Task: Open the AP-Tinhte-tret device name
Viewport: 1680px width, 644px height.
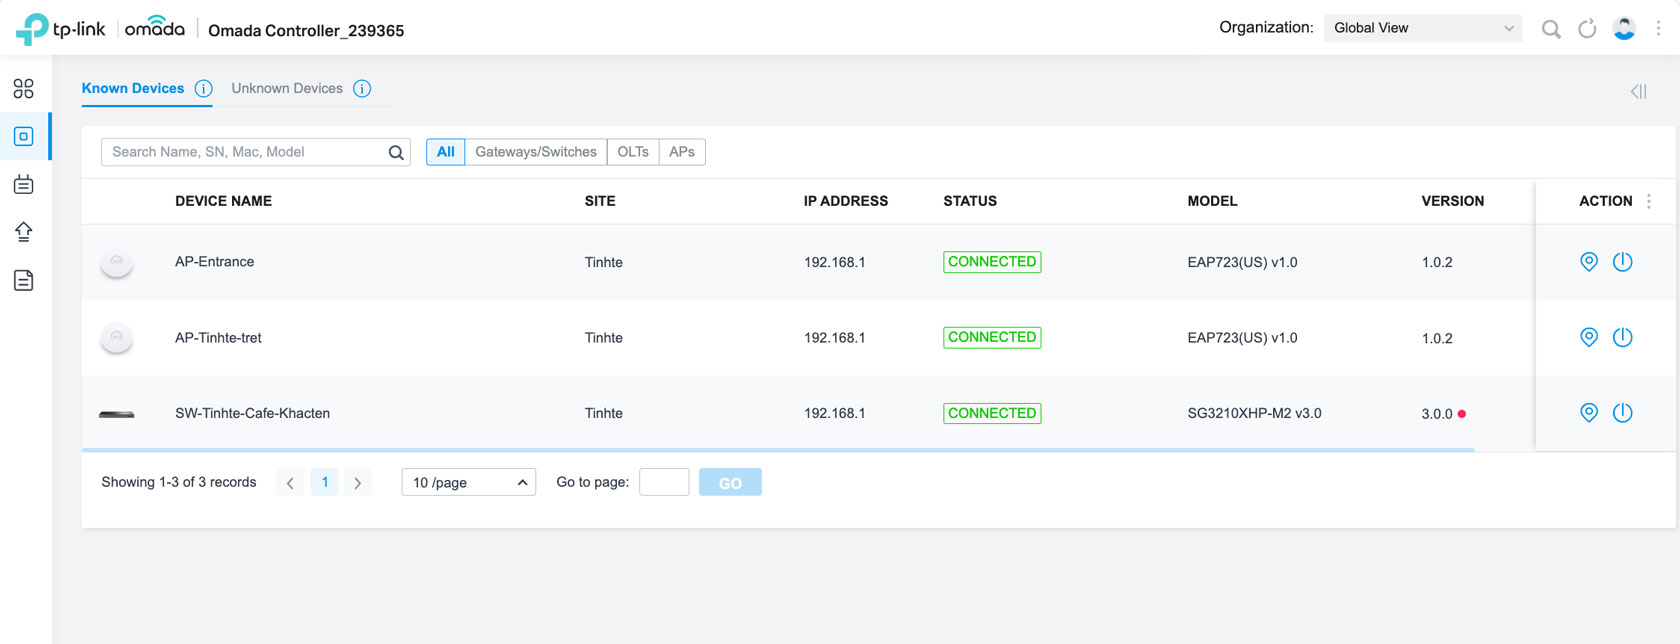Action: pos(218,338)
